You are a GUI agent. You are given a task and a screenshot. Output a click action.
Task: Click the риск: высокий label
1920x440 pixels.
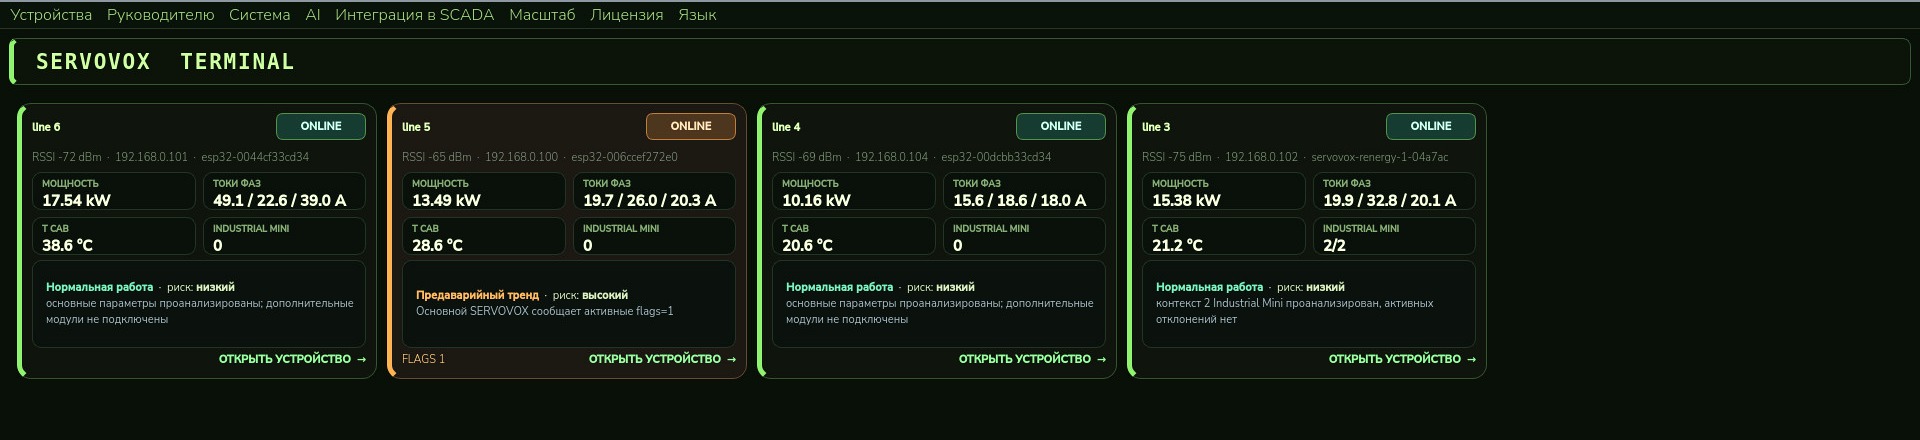pyautogui.click(x=590, y=295)
